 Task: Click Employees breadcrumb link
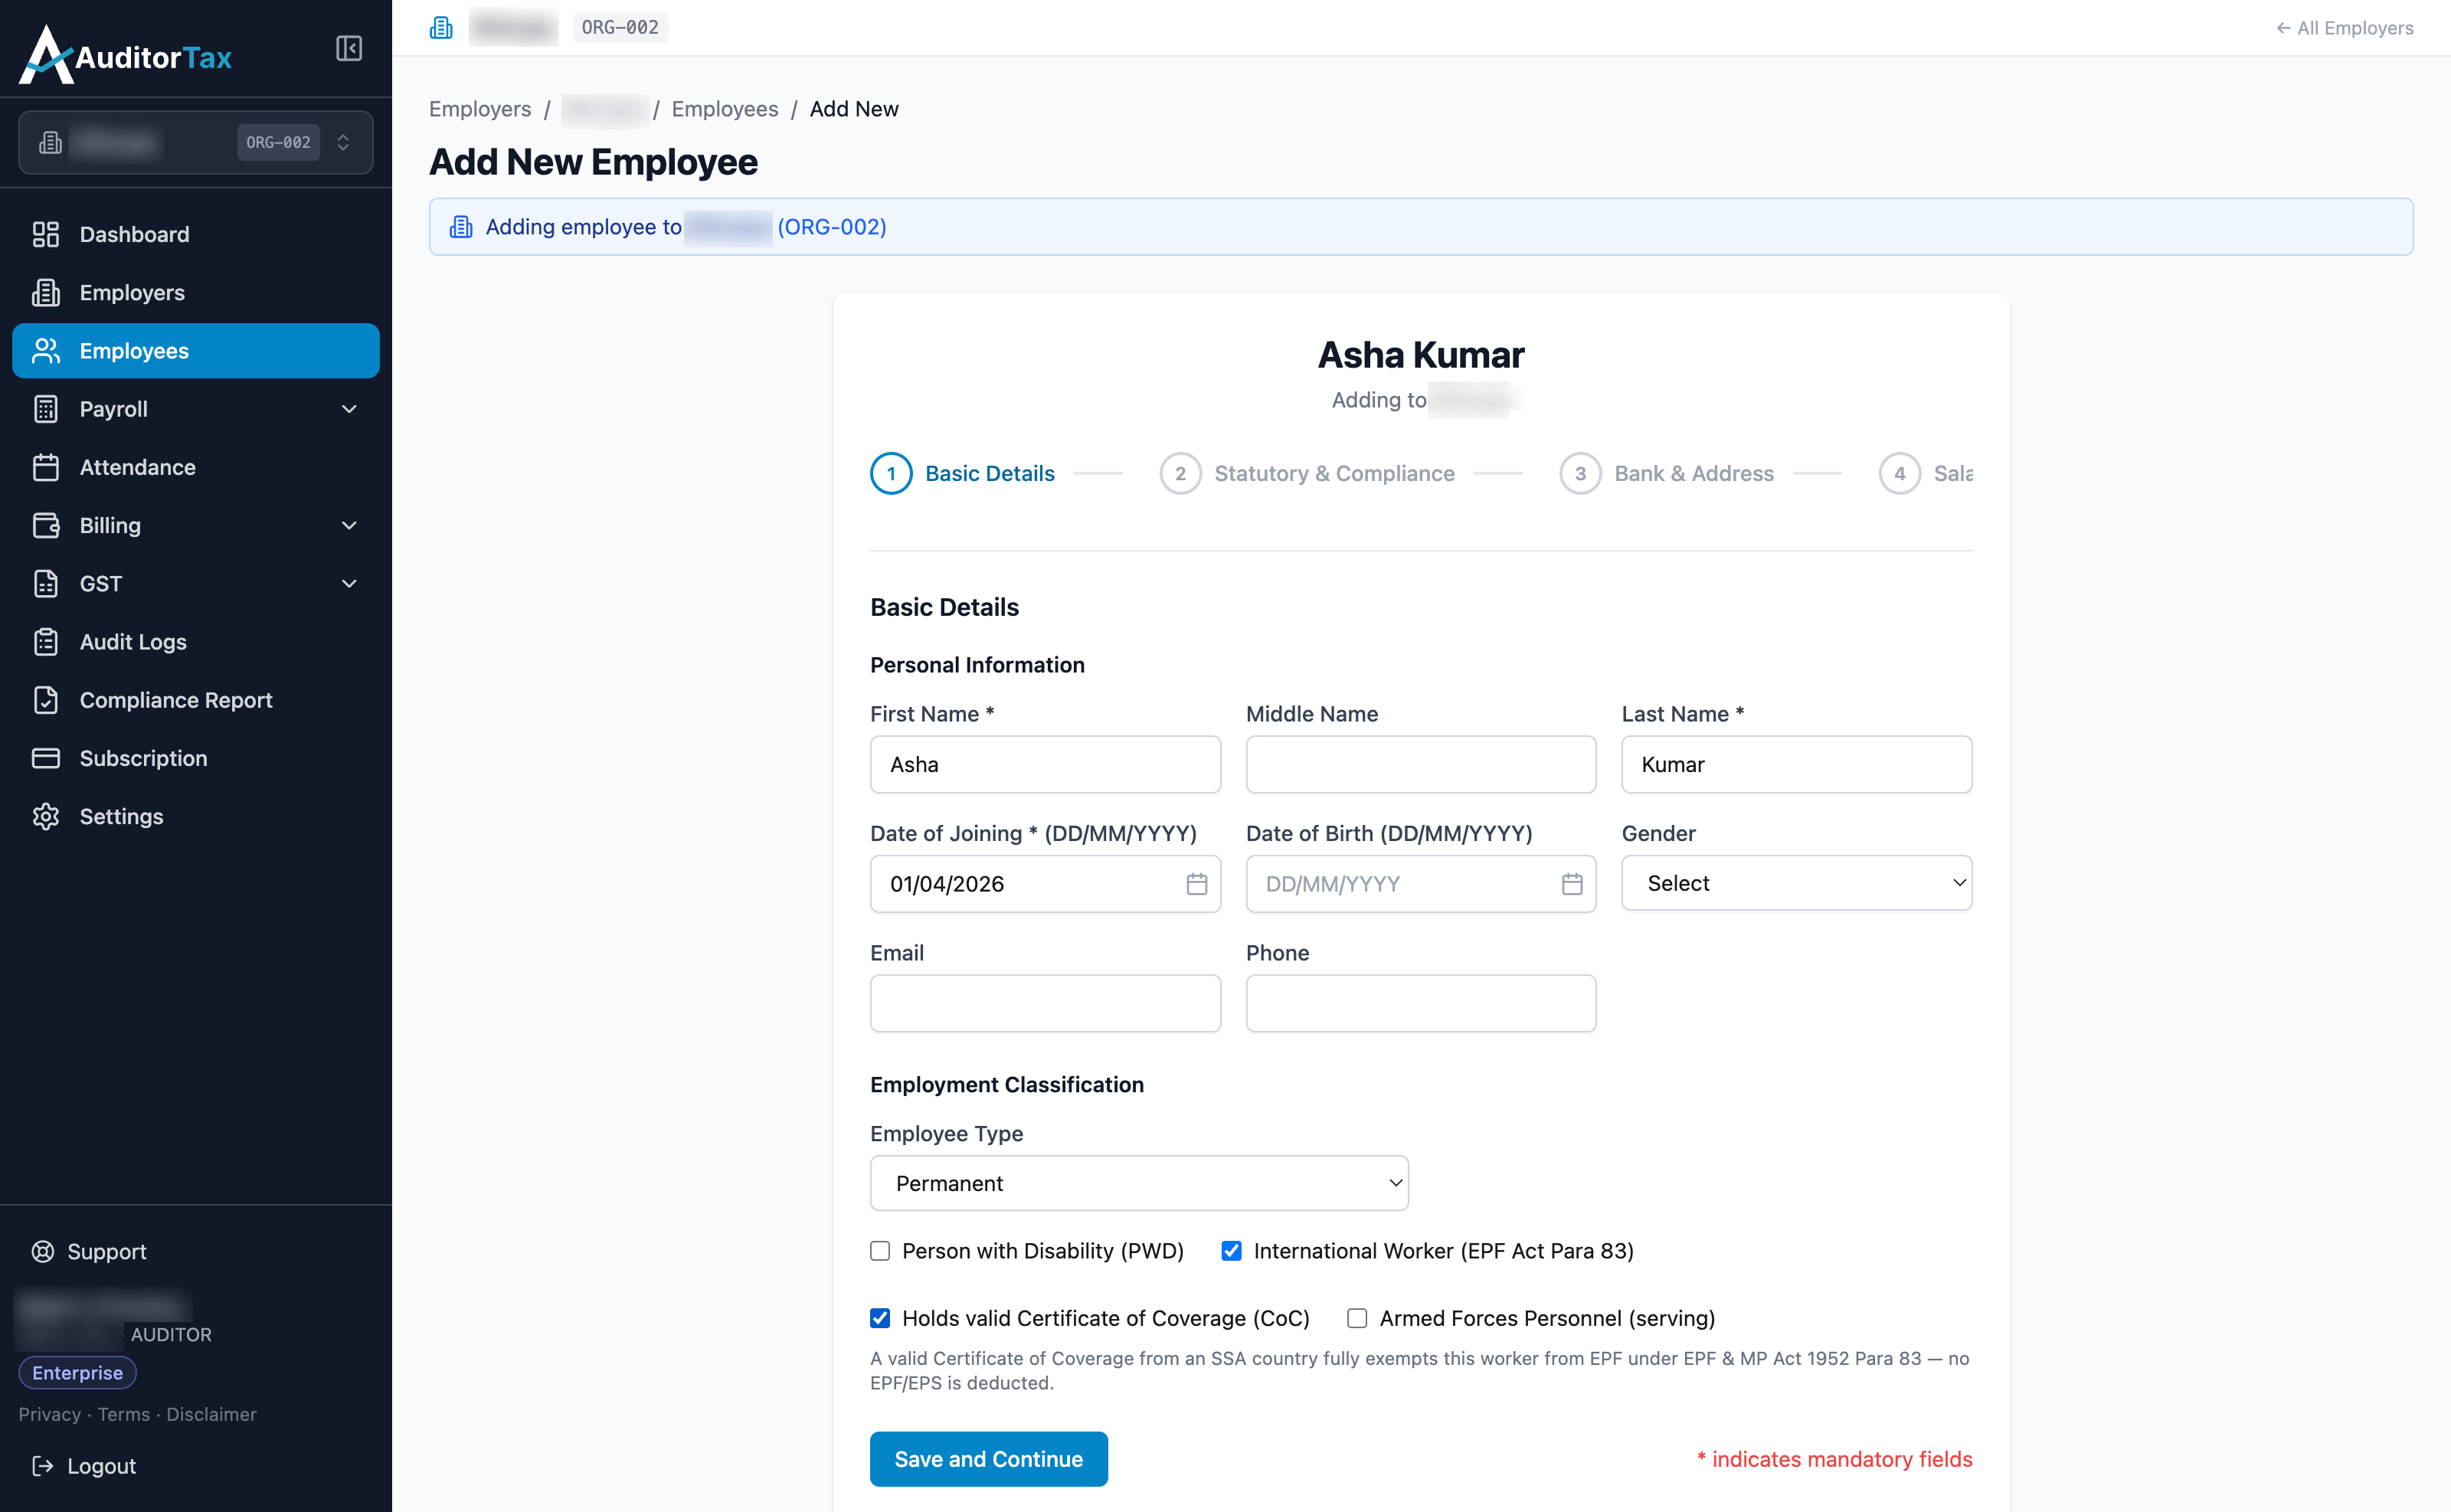724,109
